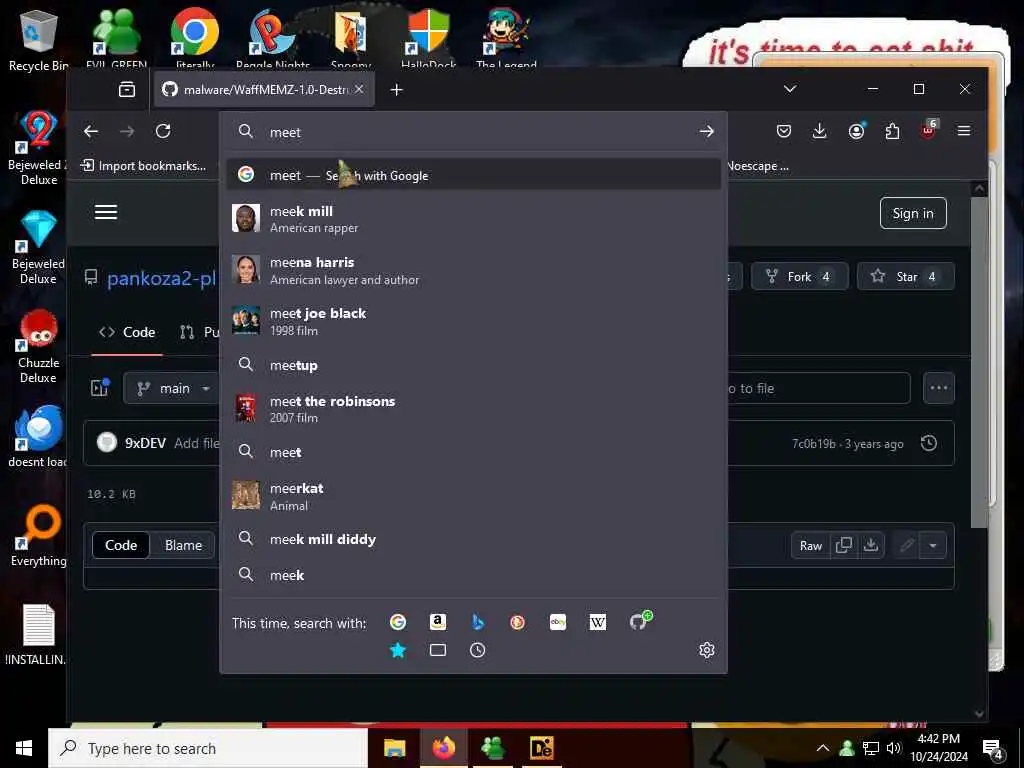Open Firefox downloads panel icon
1024x768 pixels.
pyautogui.click(x=820, y=131)
